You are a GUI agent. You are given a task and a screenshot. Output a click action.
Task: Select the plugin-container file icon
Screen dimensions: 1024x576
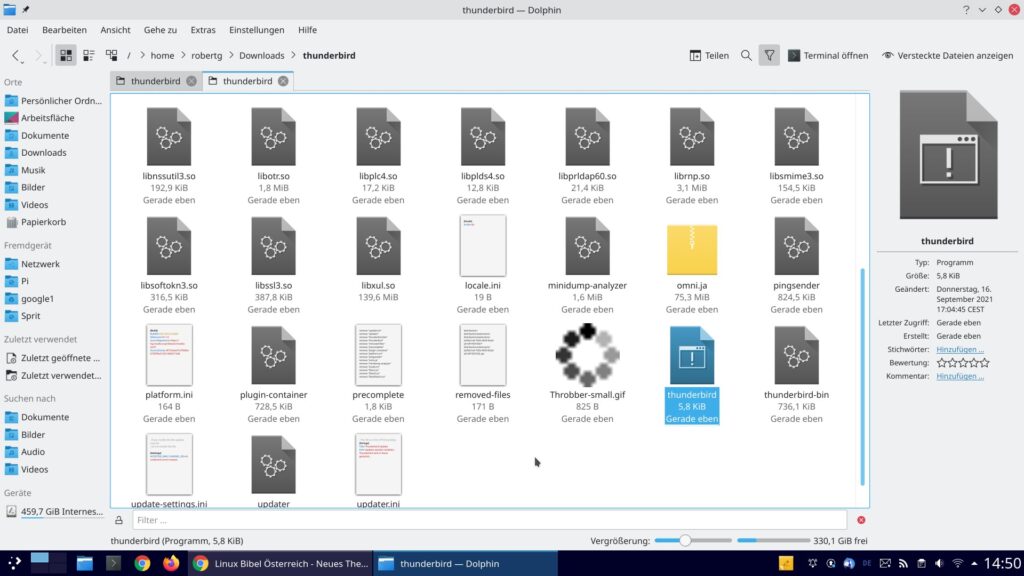click(x=274, y=355)
